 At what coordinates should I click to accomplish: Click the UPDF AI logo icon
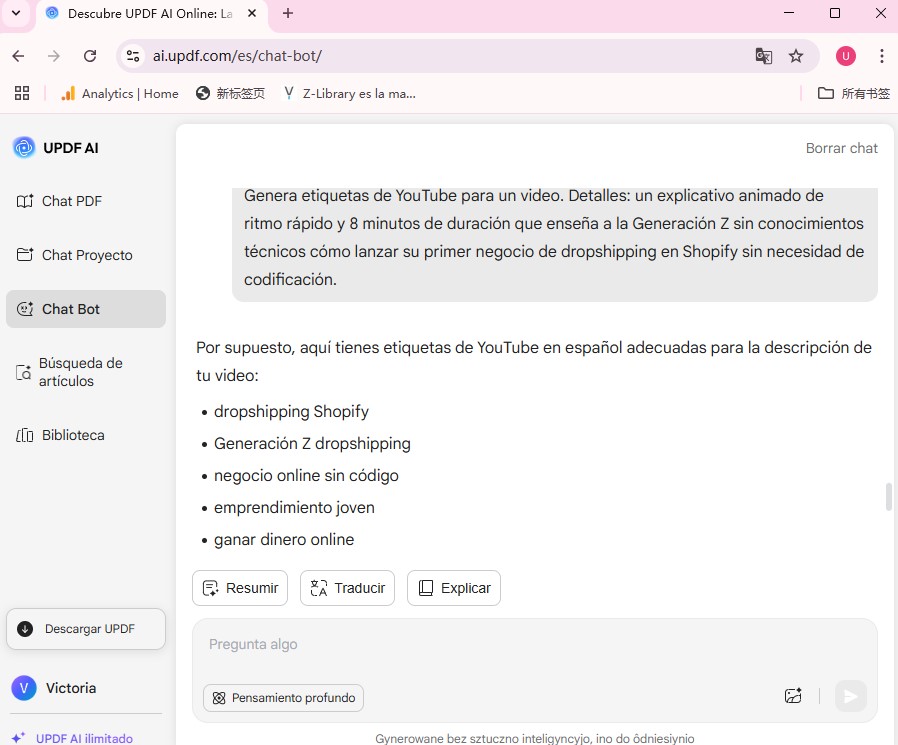point(24,148)
